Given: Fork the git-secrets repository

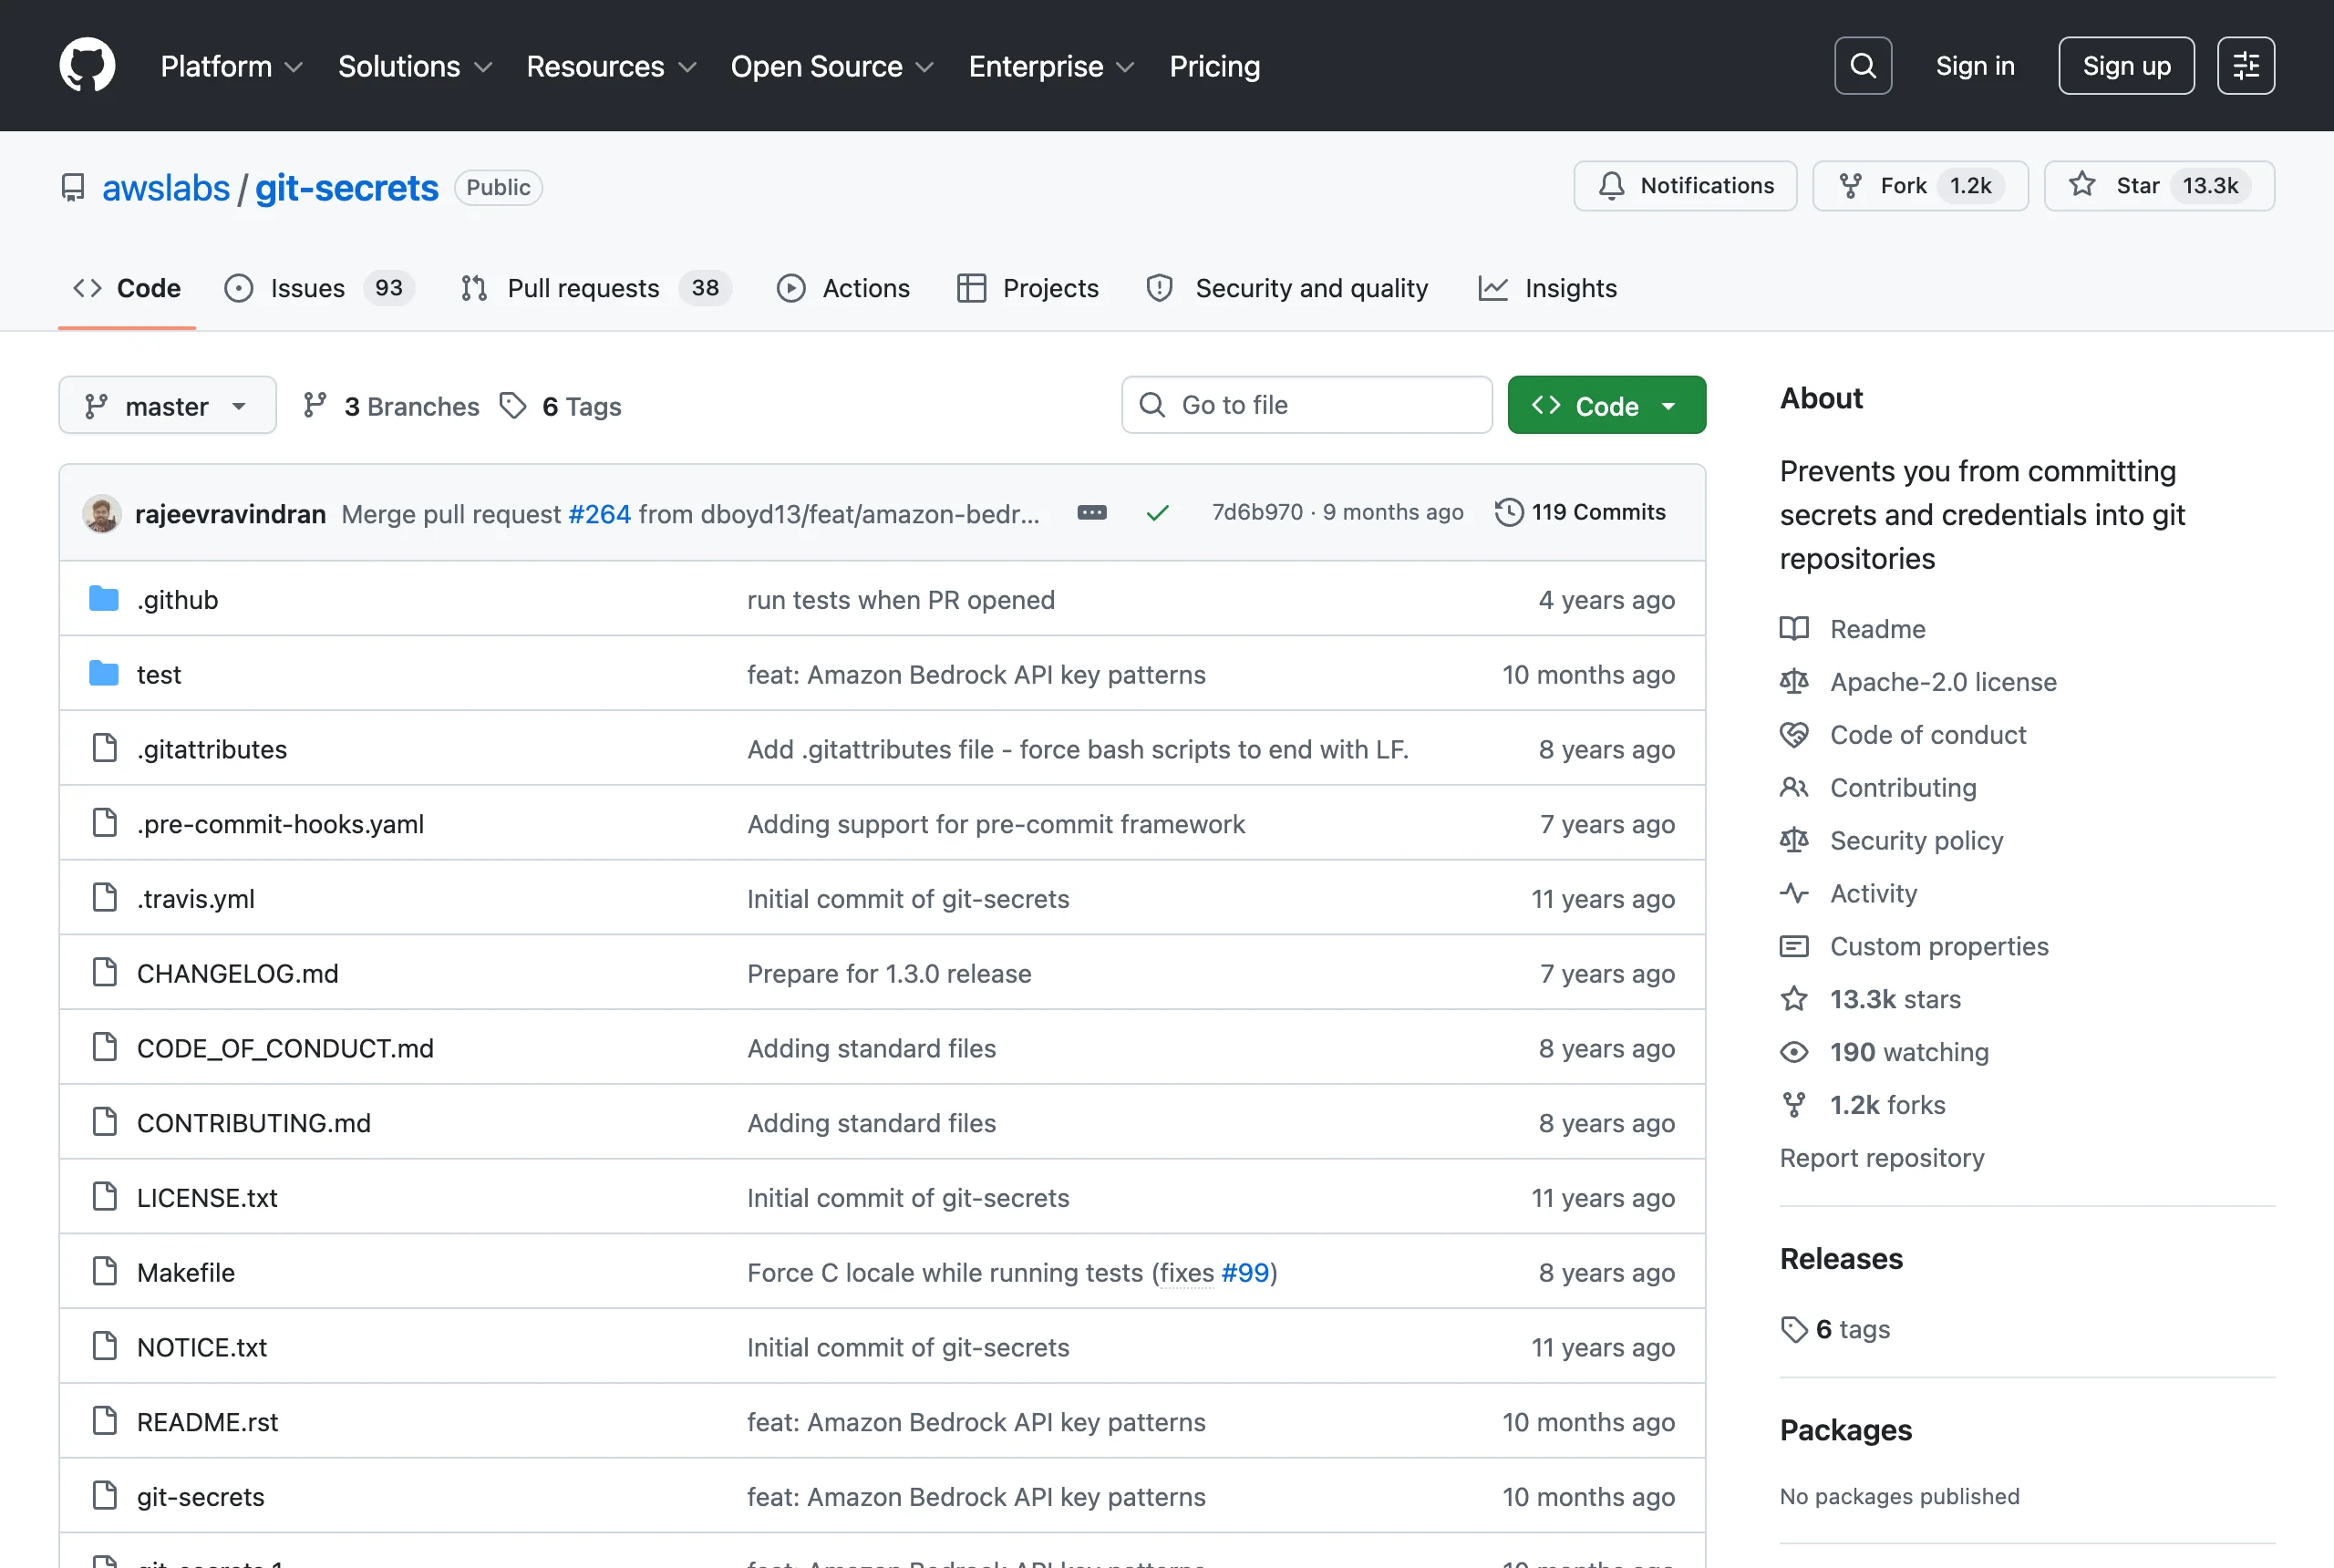Looking at the screenshot, I should tap(1920, 186).
